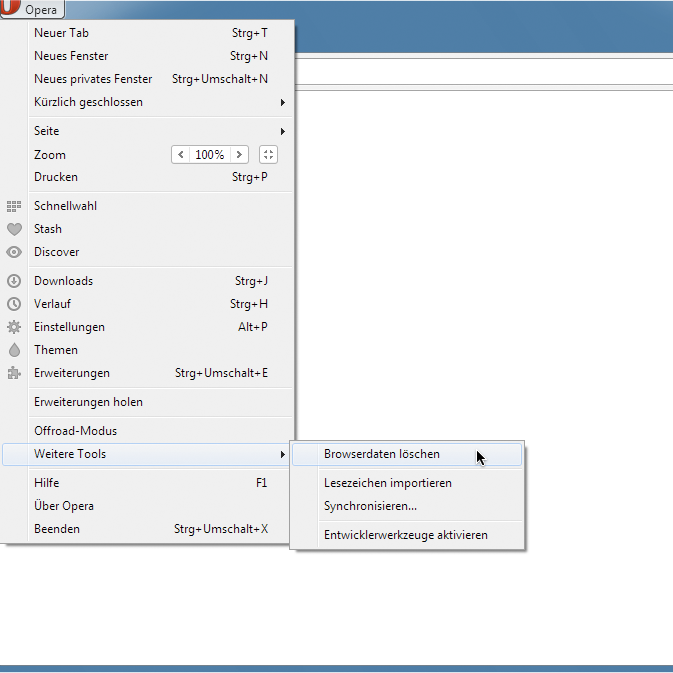The width and height of the screenshot is (673, 673).
Task: Click the Verlauf clock icon
Action: click(x=14, y=304)
